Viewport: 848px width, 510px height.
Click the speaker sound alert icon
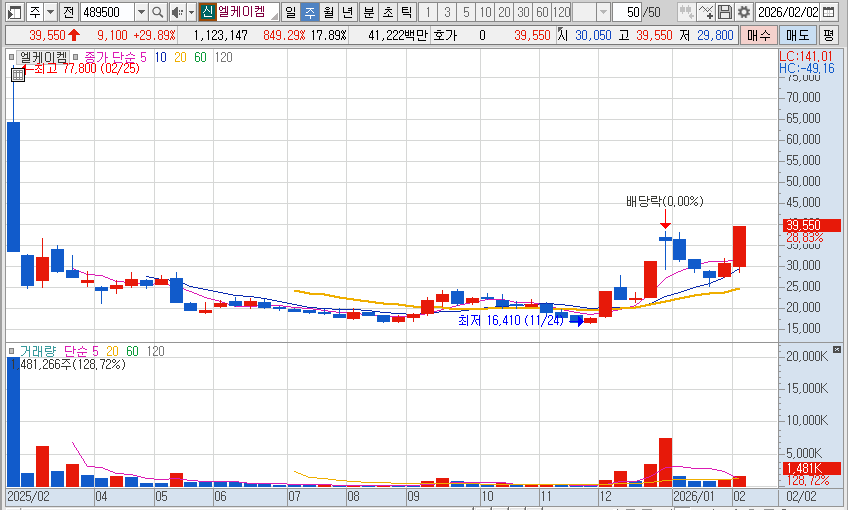tap(177, 11)
